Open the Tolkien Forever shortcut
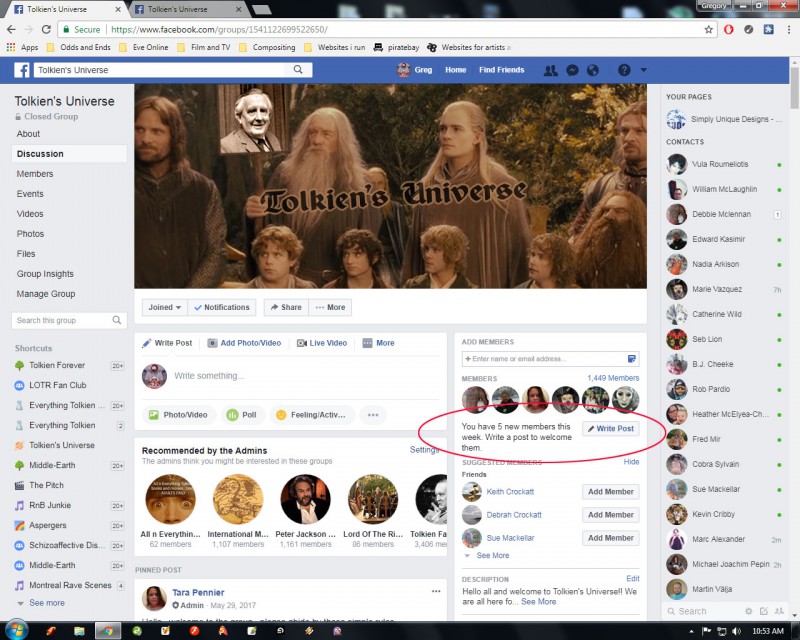800x640 pixels. 57,365
